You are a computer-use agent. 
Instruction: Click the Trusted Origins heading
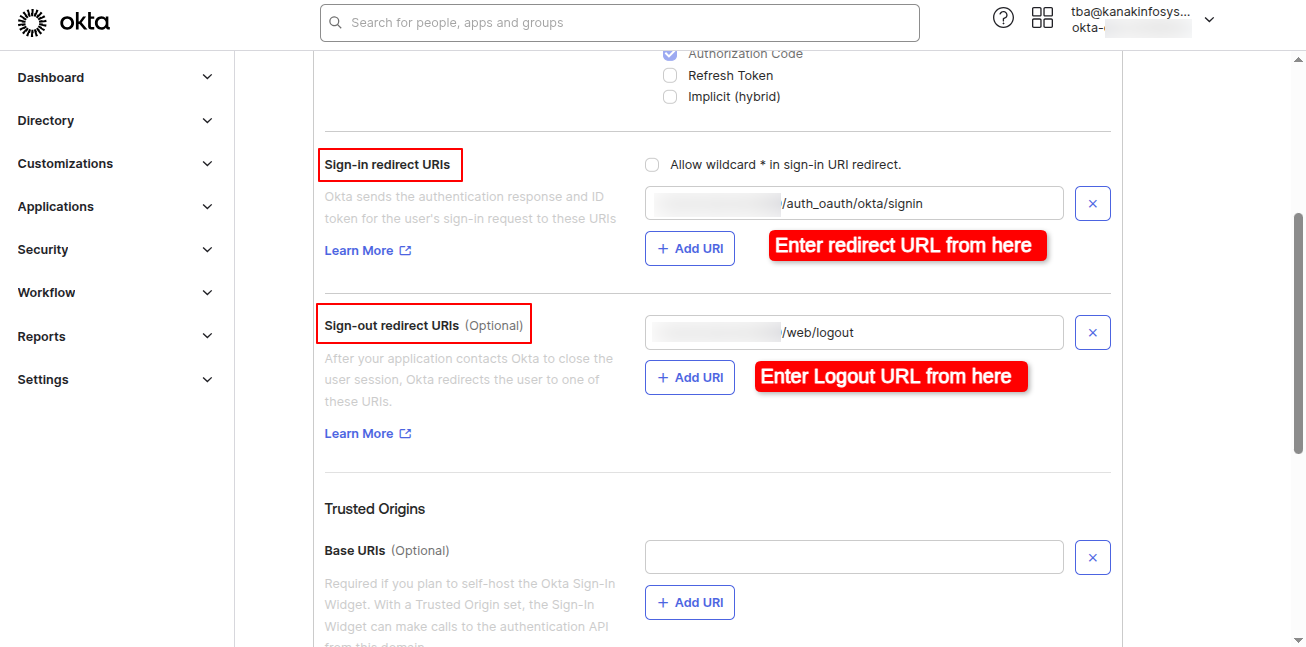[375, 509]
